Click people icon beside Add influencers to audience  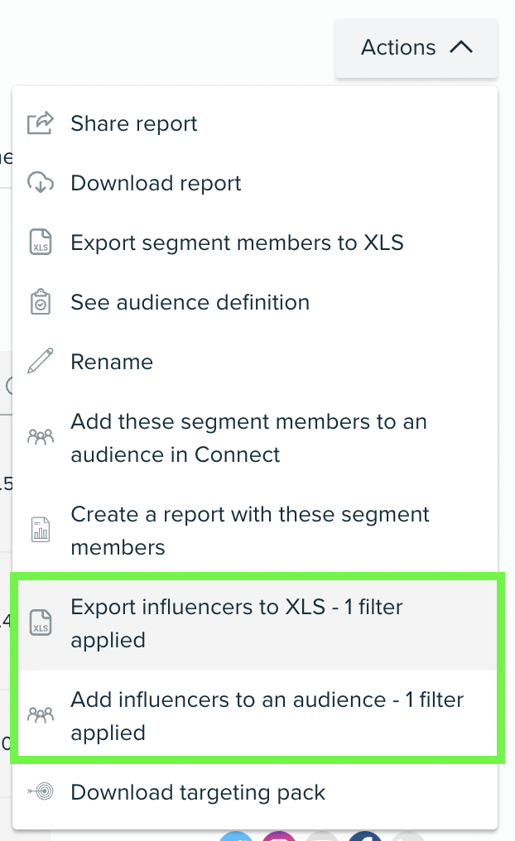[x=40, y=715]
